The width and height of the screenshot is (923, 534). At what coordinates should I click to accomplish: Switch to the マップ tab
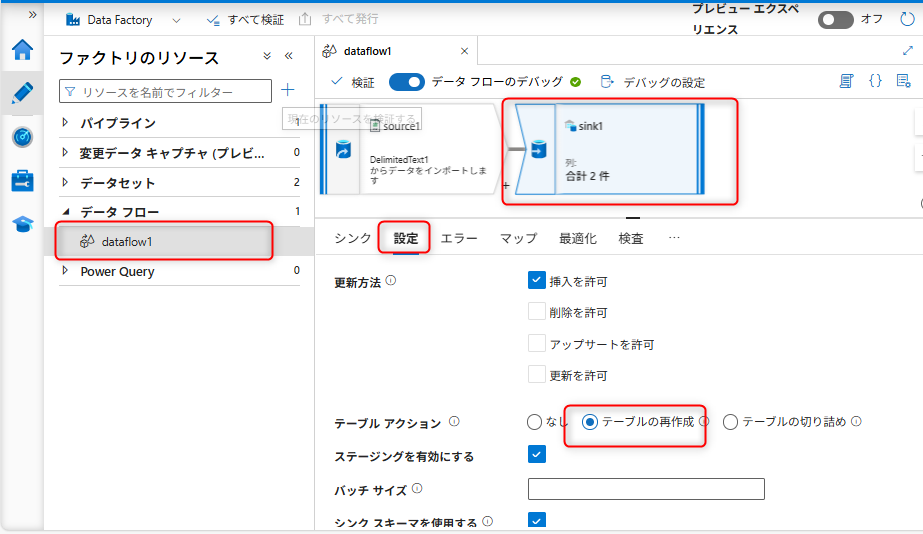click(x=519, y=238)
